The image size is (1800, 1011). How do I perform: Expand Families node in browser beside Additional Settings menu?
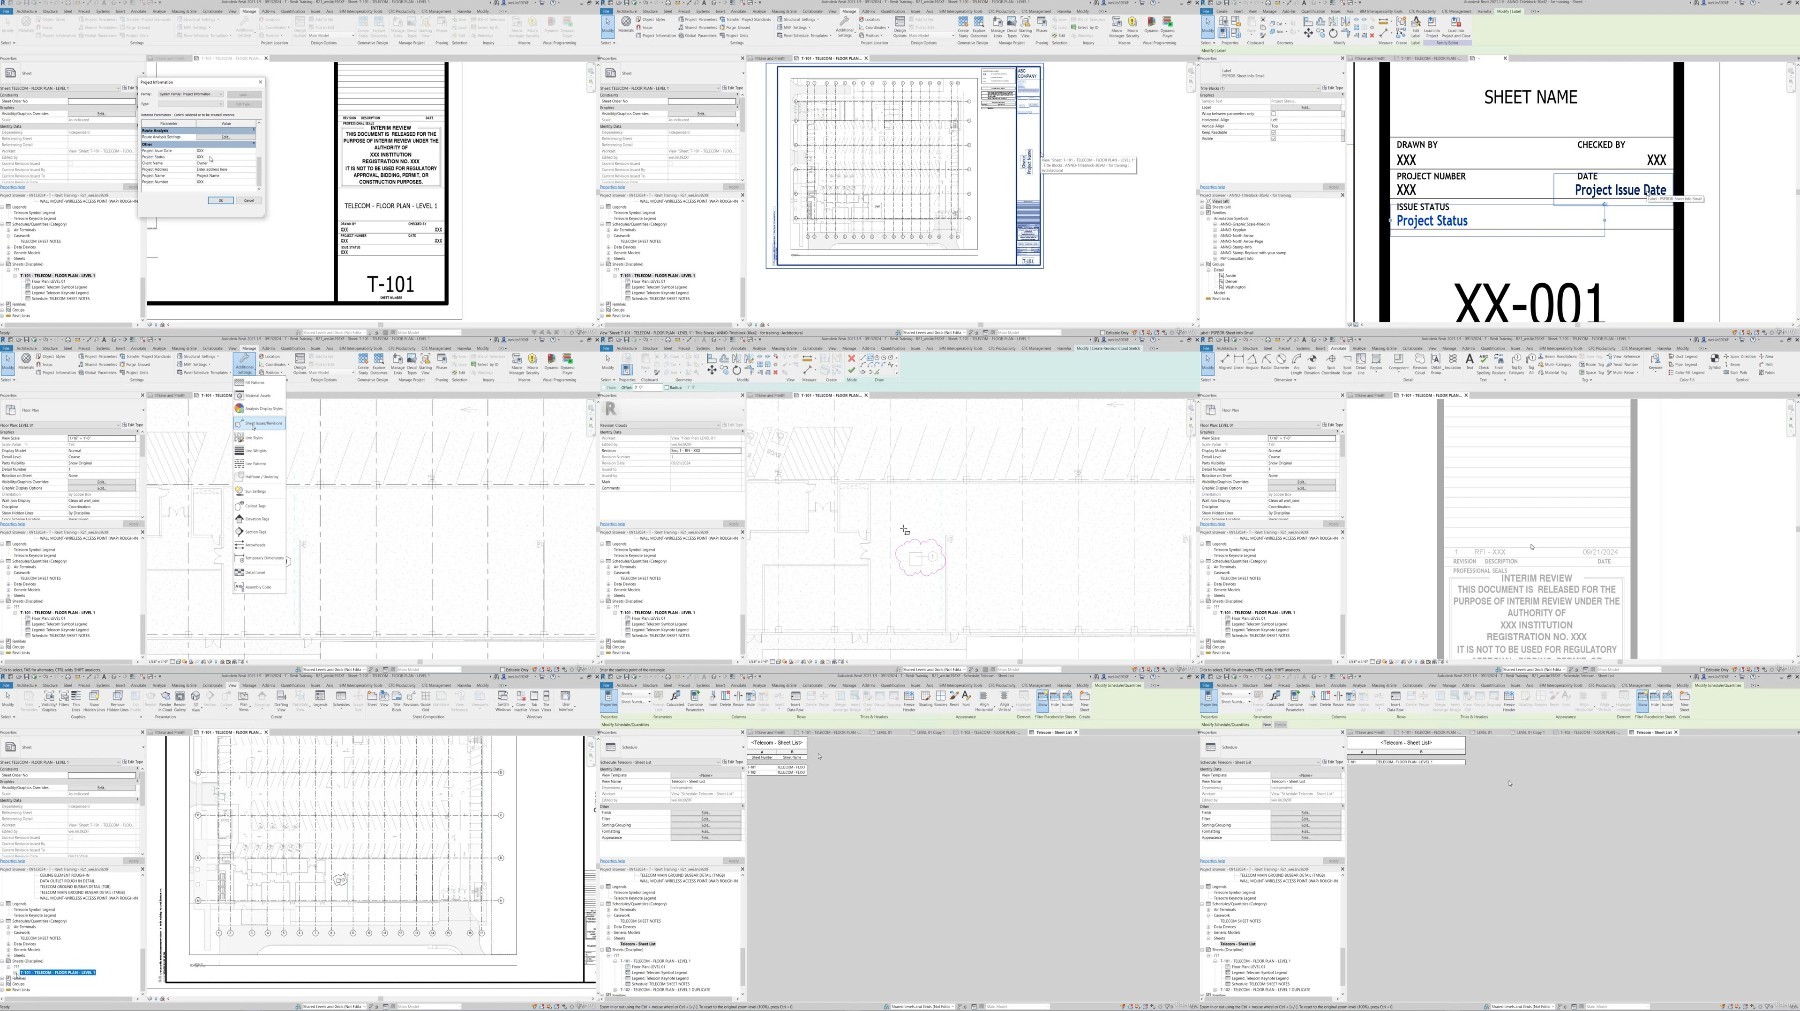[2, 641]
